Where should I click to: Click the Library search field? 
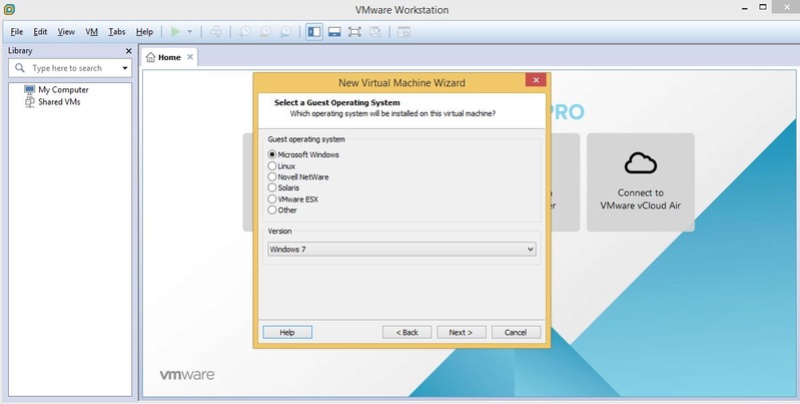tap(70, 68)
